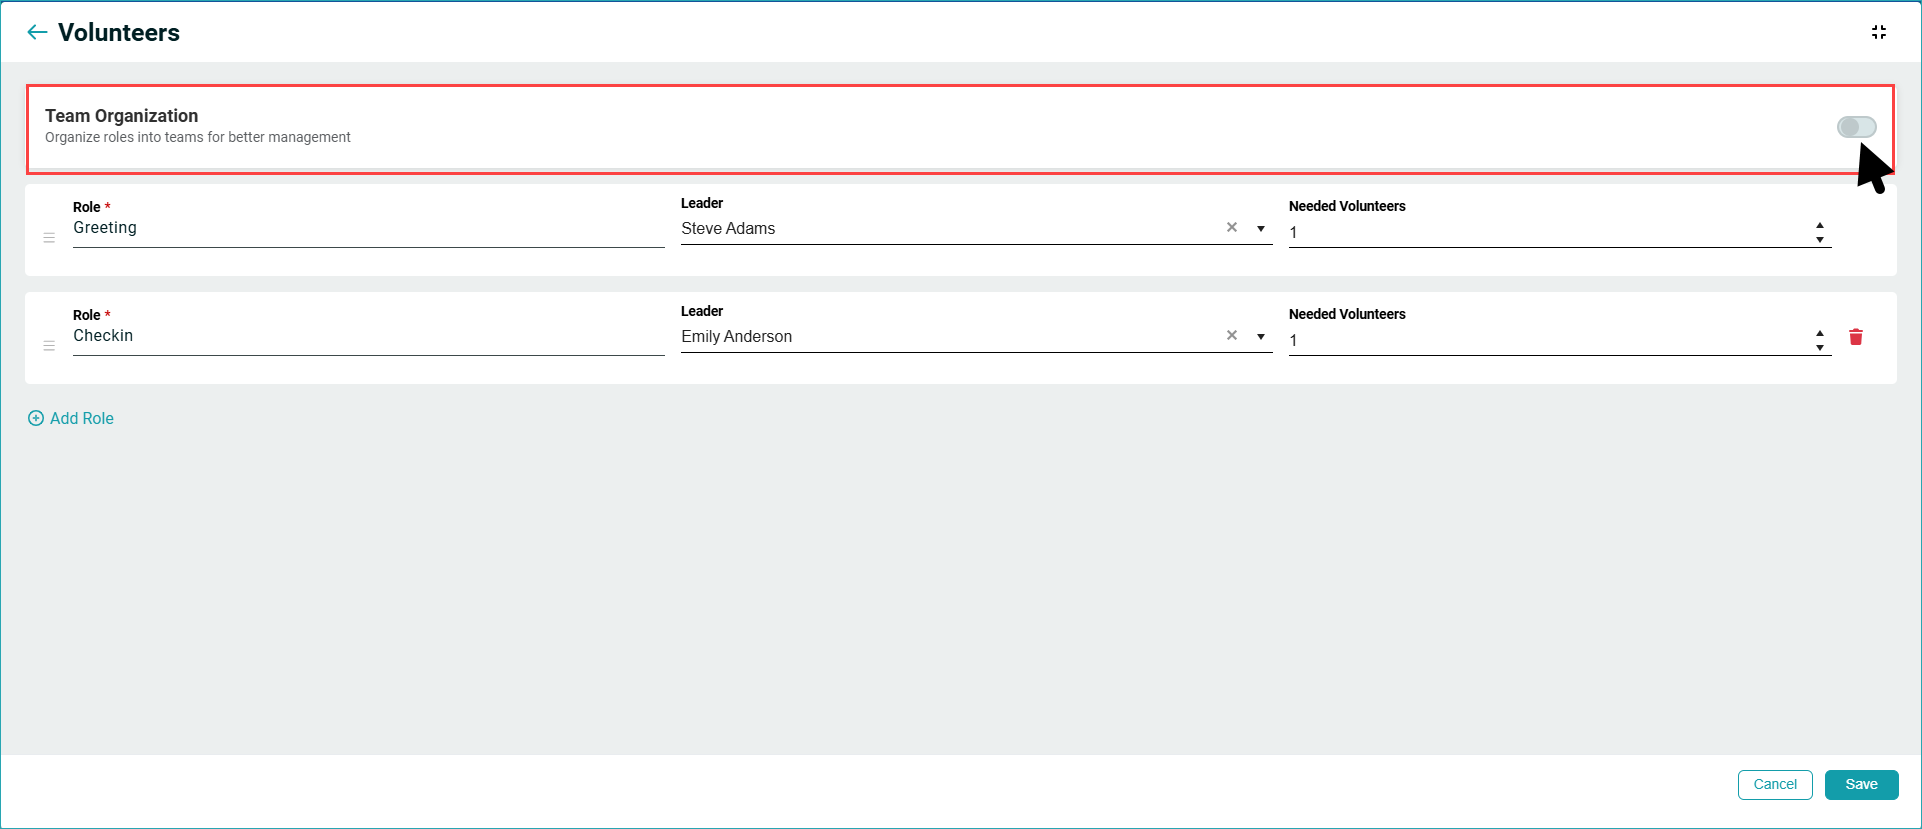
Task: Click the back arrow next to Volunteers
Action: point(37,32)
